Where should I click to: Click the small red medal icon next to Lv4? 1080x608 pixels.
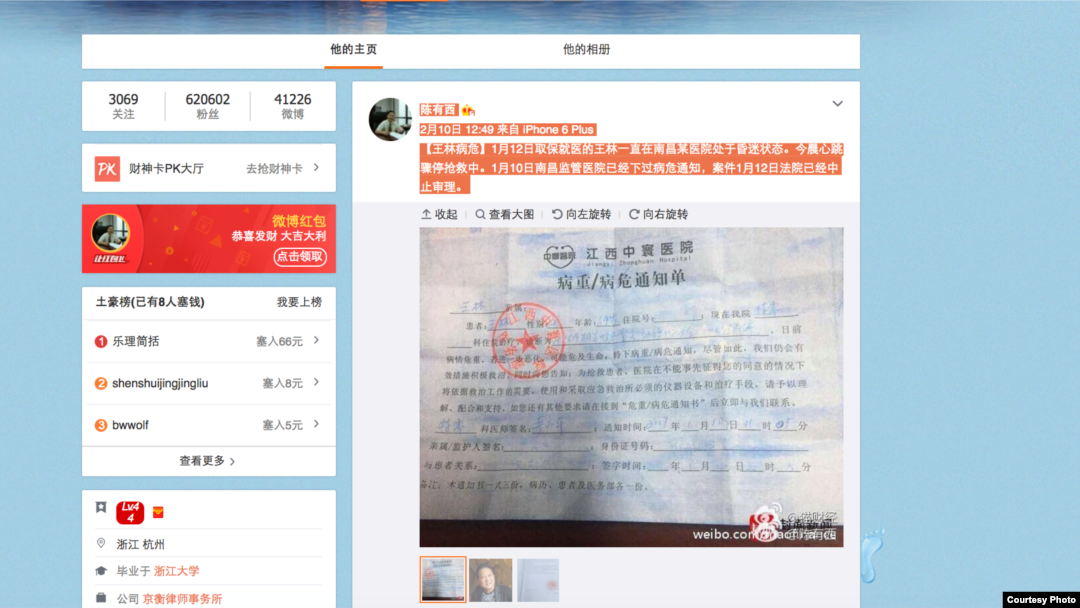[158, 512]
